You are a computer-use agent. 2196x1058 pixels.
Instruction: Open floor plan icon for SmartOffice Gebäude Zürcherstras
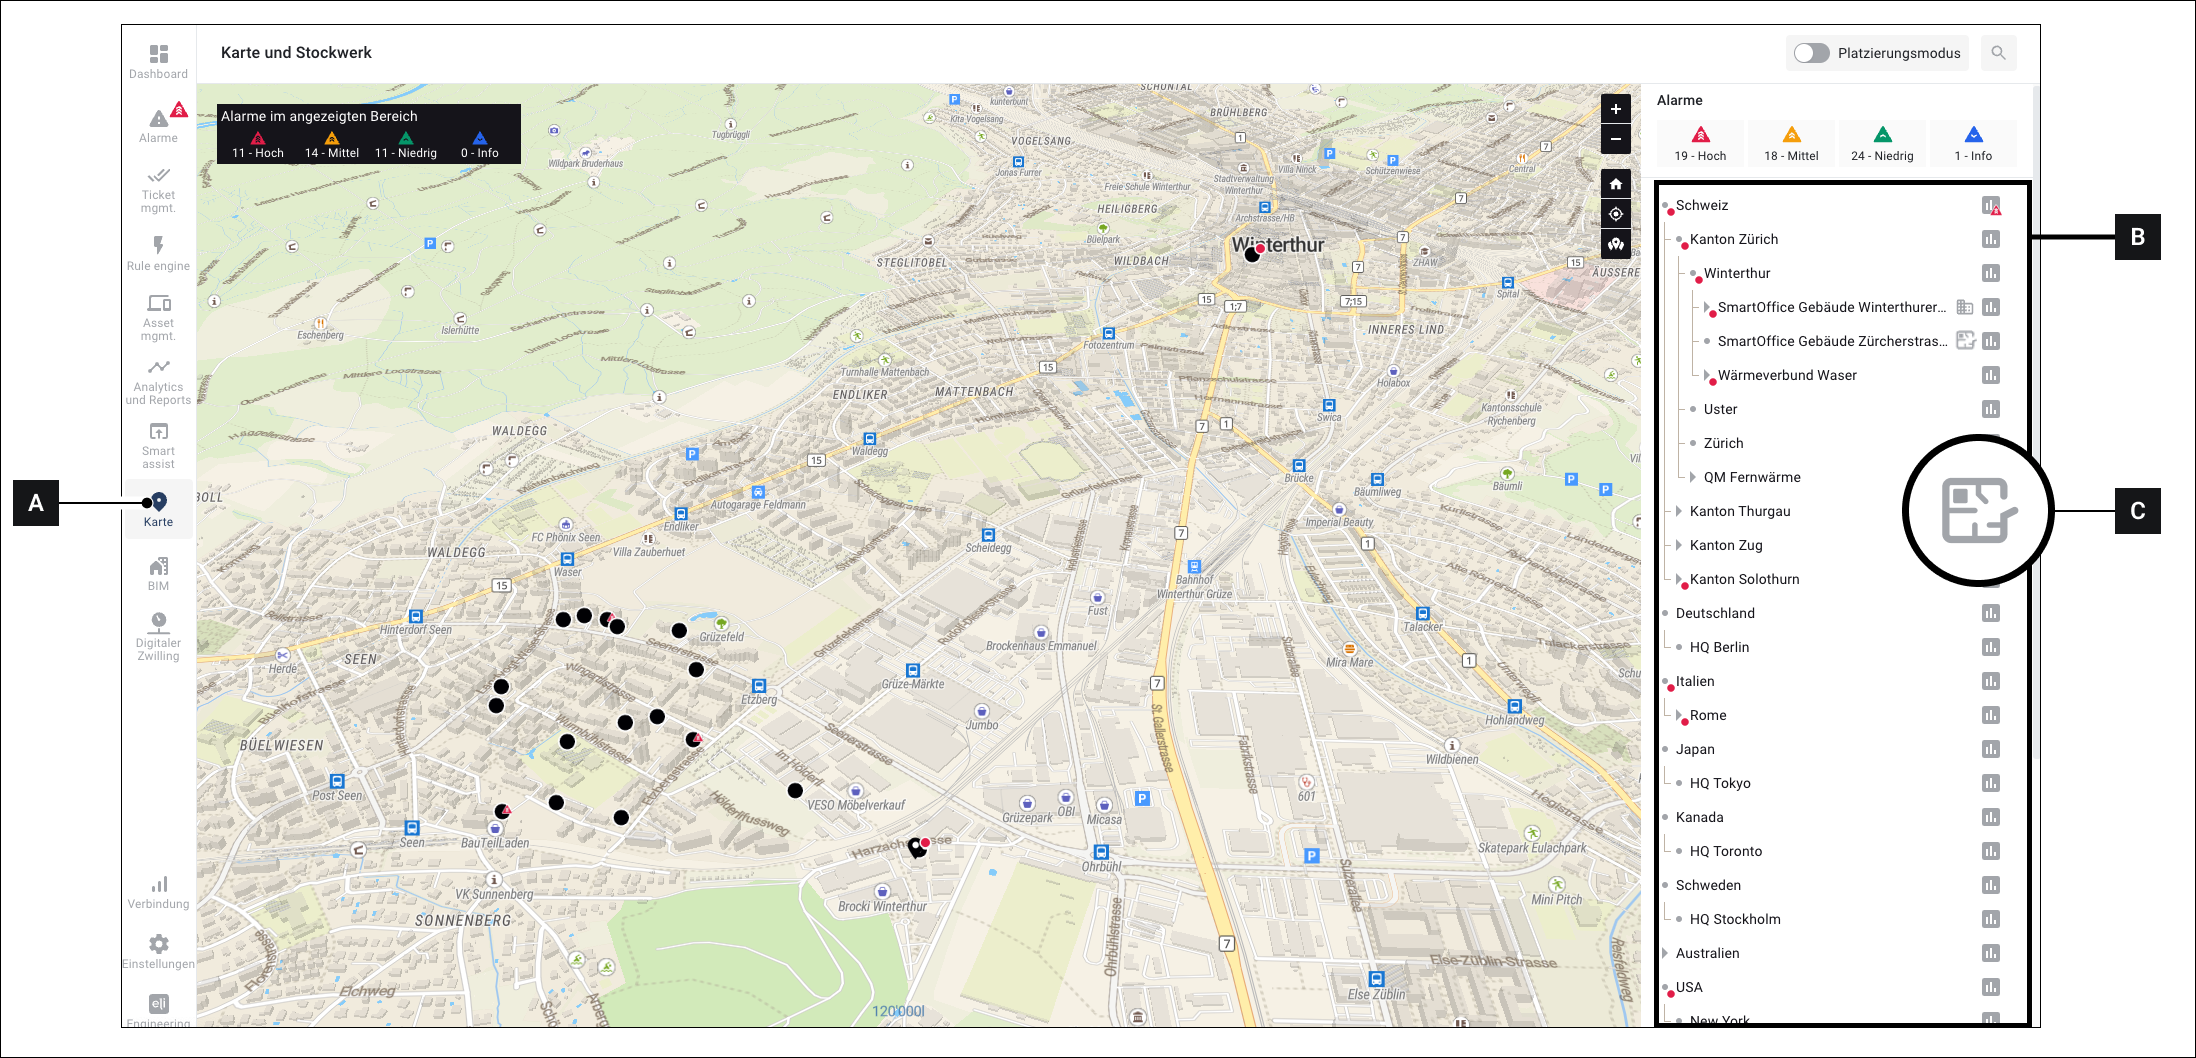pyautogui.click(x=1965, y=341)
